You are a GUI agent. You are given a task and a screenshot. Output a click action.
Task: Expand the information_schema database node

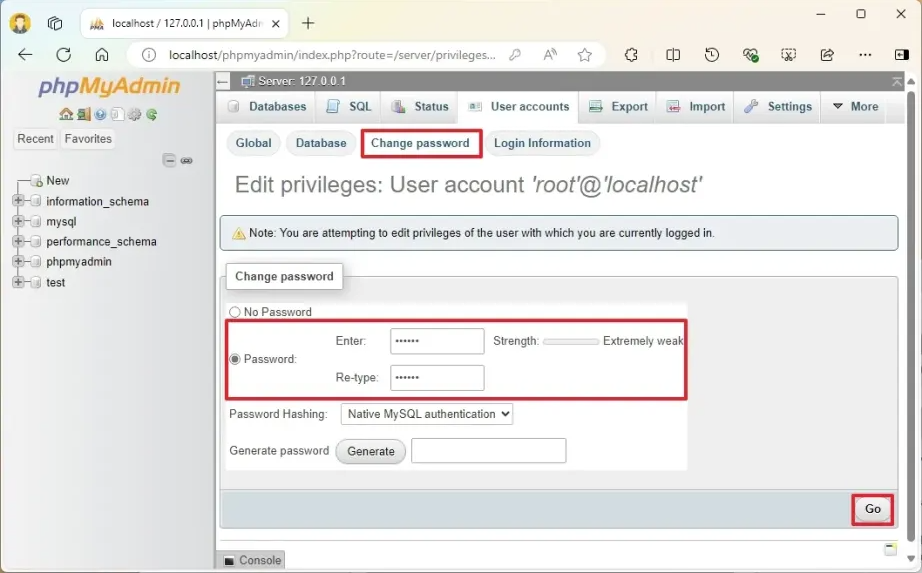(18, 201)
